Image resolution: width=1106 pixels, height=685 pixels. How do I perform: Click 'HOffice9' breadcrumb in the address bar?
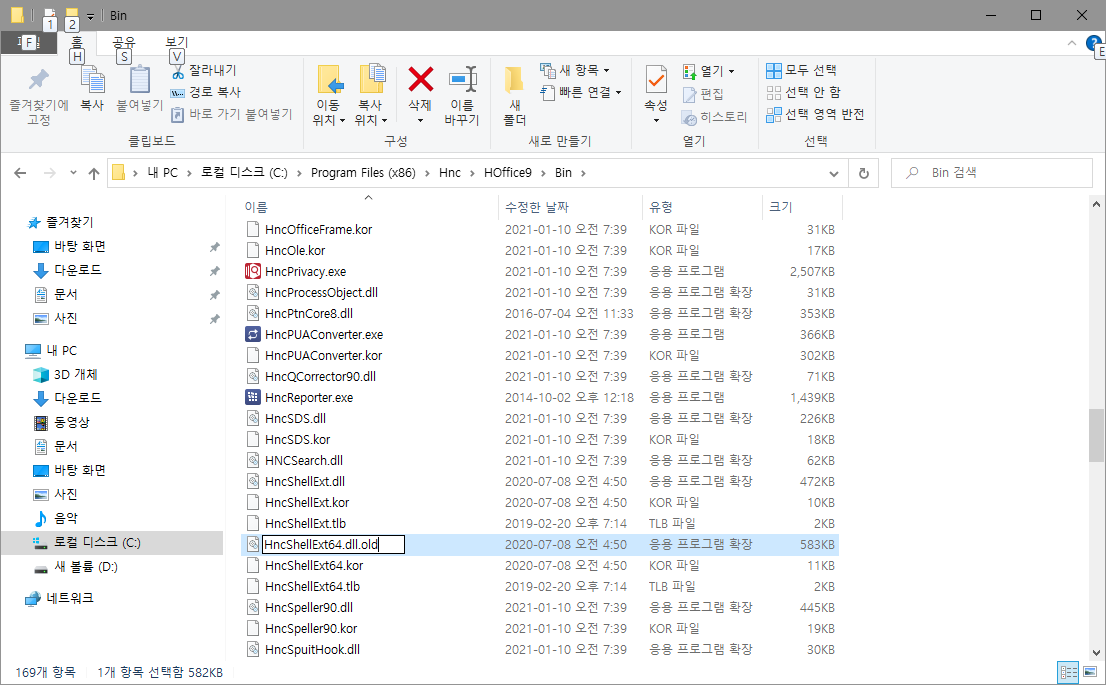[x=508, y=173]
